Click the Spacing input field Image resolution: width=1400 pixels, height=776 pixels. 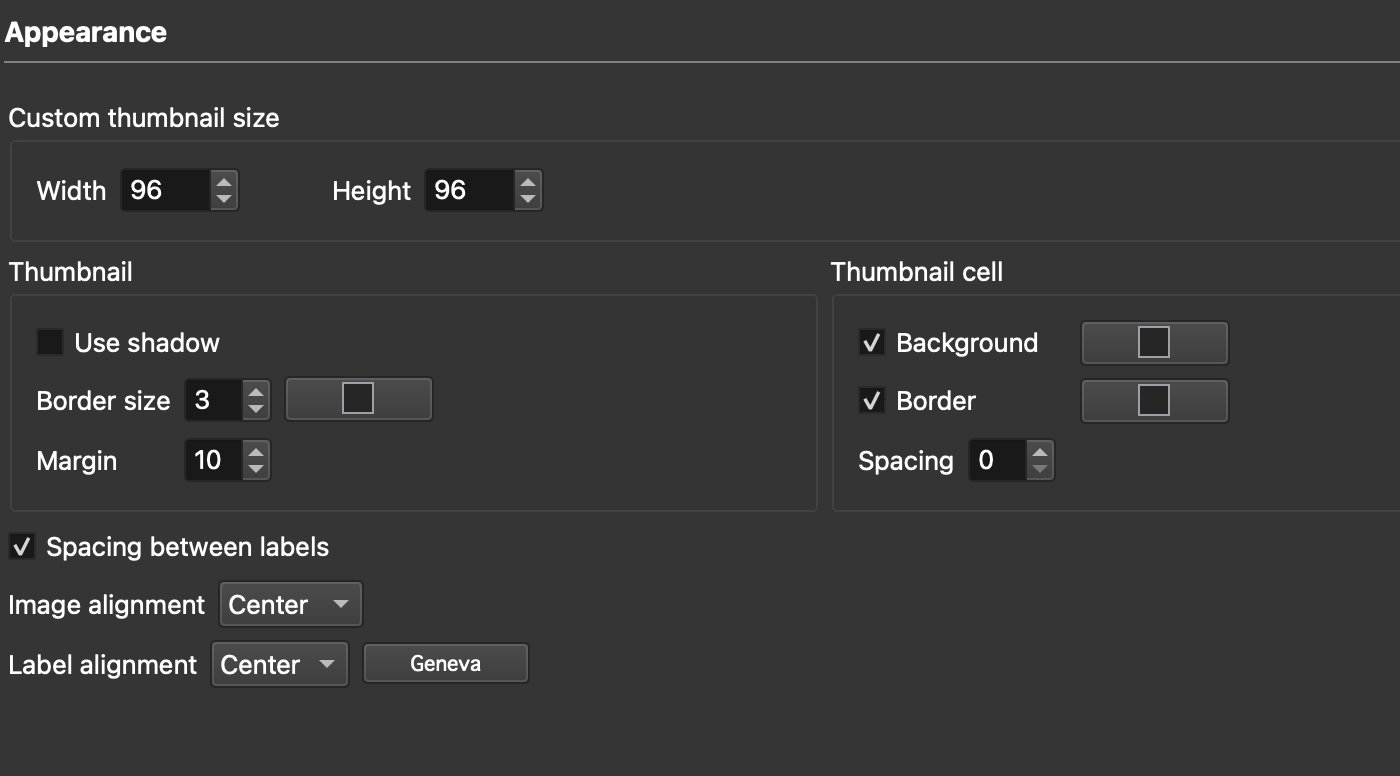pyautogui.click(x=998, y=460)
